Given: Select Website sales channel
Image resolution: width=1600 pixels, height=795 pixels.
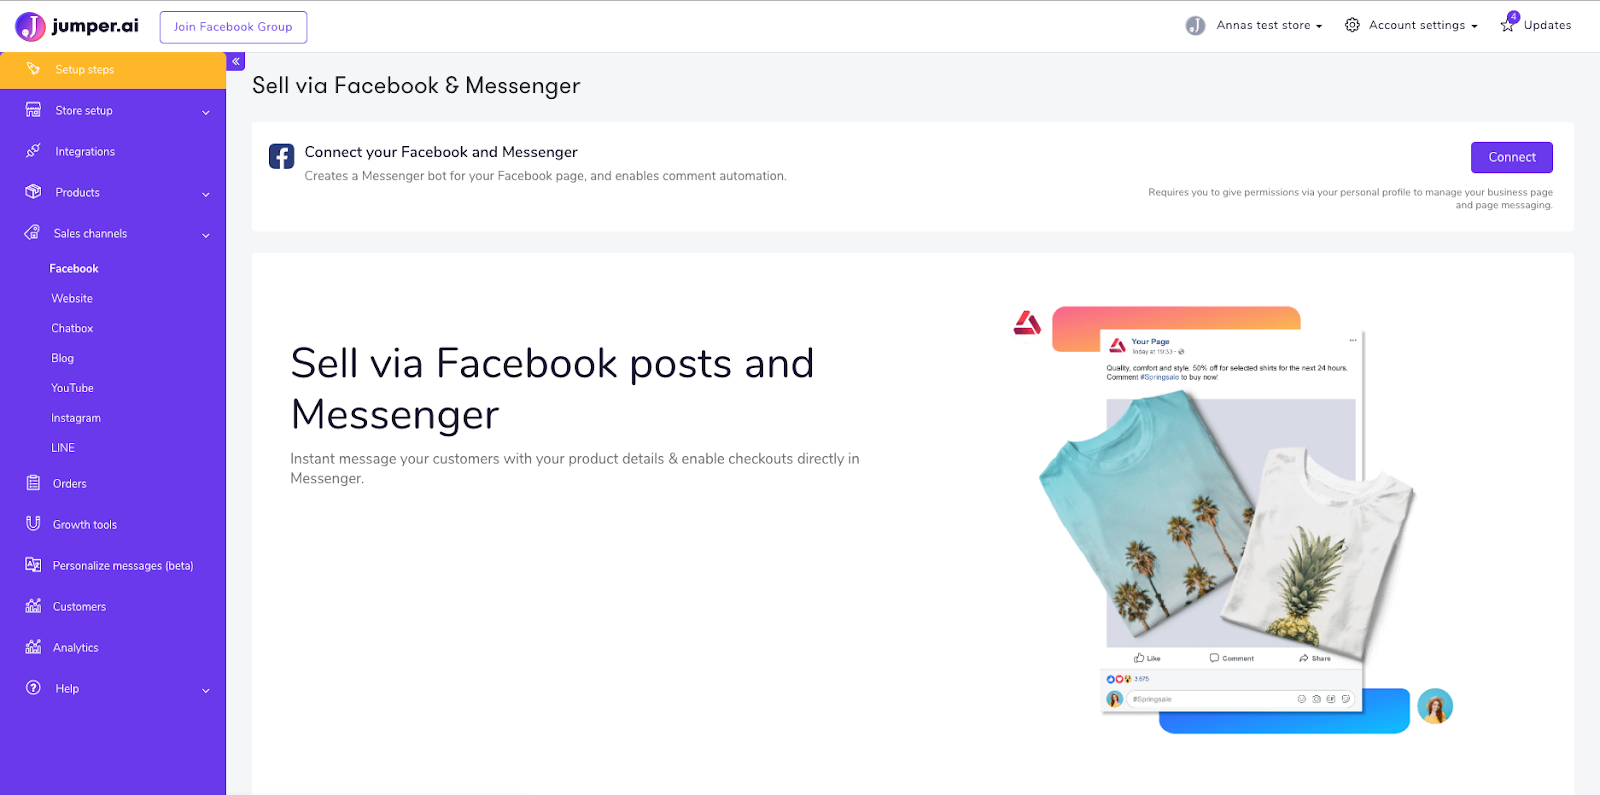Looking at the screenshot, I should pos(72,298).
